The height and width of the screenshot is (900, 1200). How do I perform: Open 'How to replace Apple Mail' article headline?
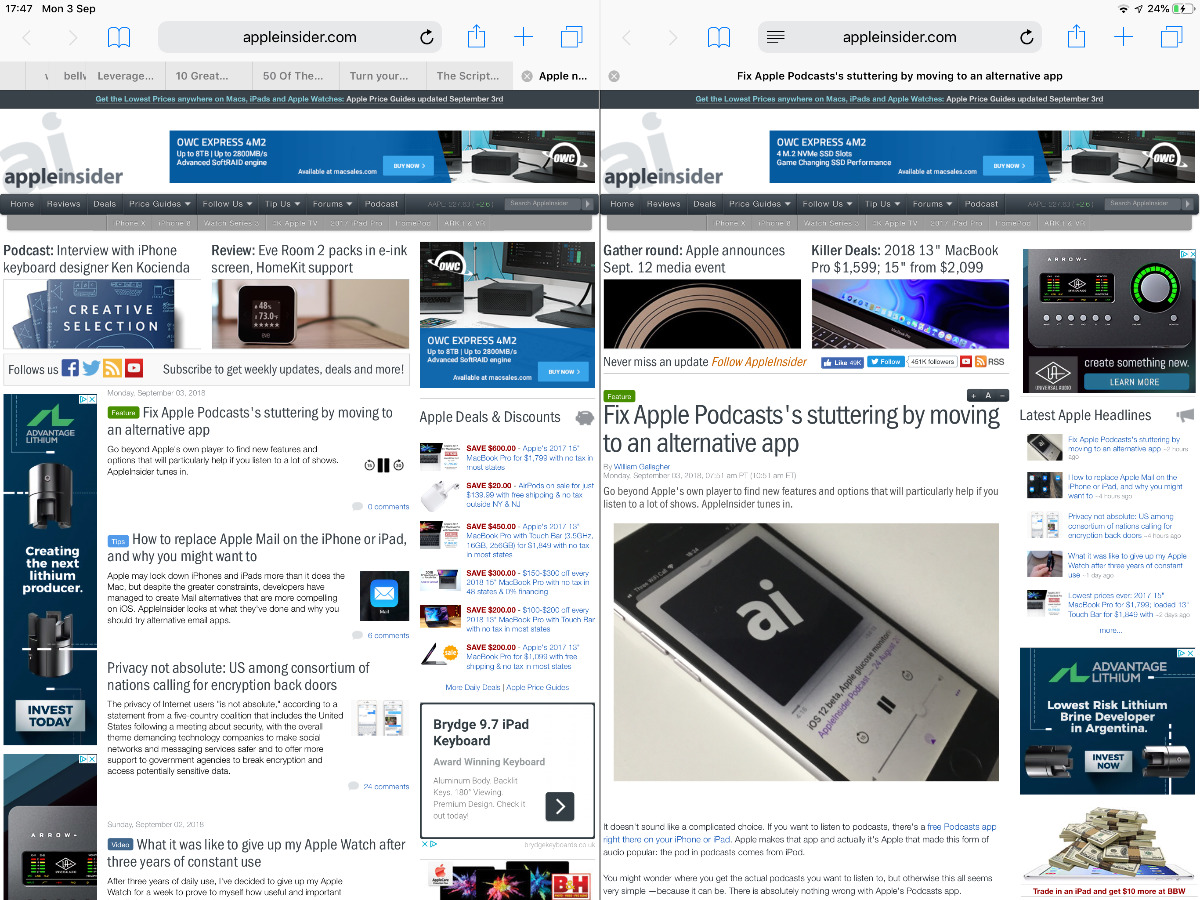257,547
